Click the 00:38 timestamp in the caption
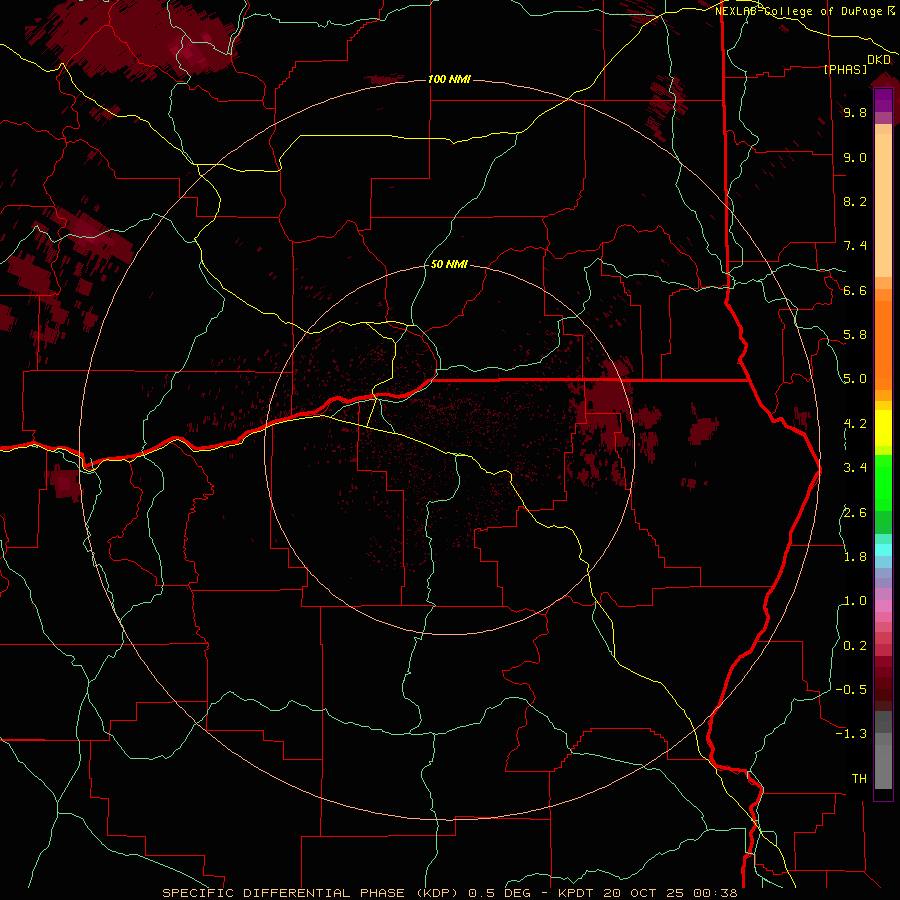Image resolution: width=900 pixels, height=900 pixels. [715, 893]
